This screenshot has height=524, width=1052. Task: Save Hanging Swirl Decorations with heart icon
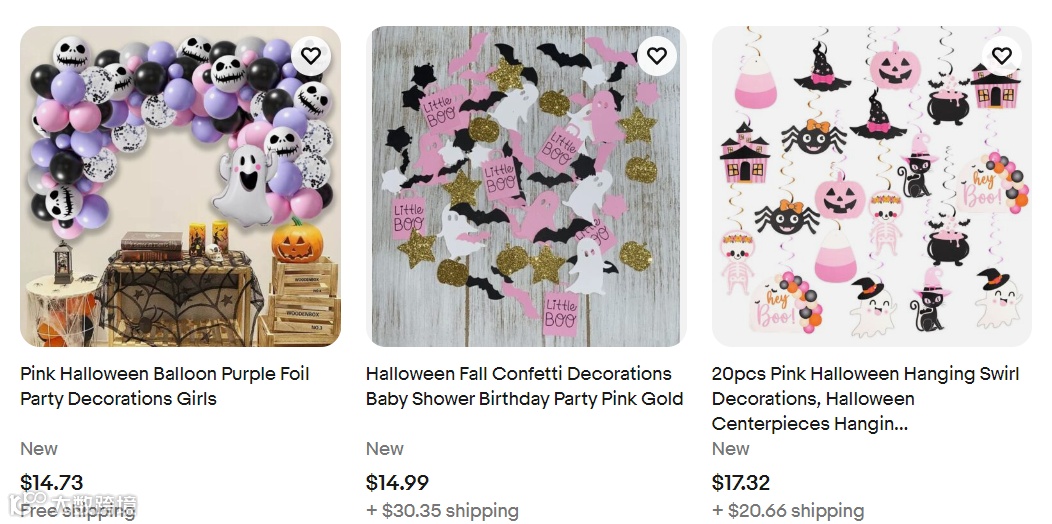[1002, 56]
